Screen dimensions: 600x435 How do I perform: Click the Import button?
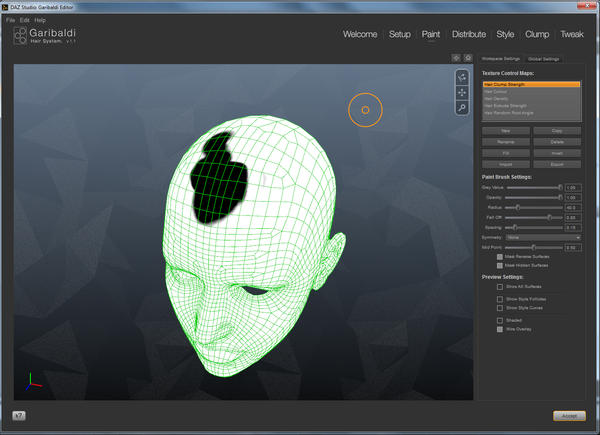tap(505, 164)
